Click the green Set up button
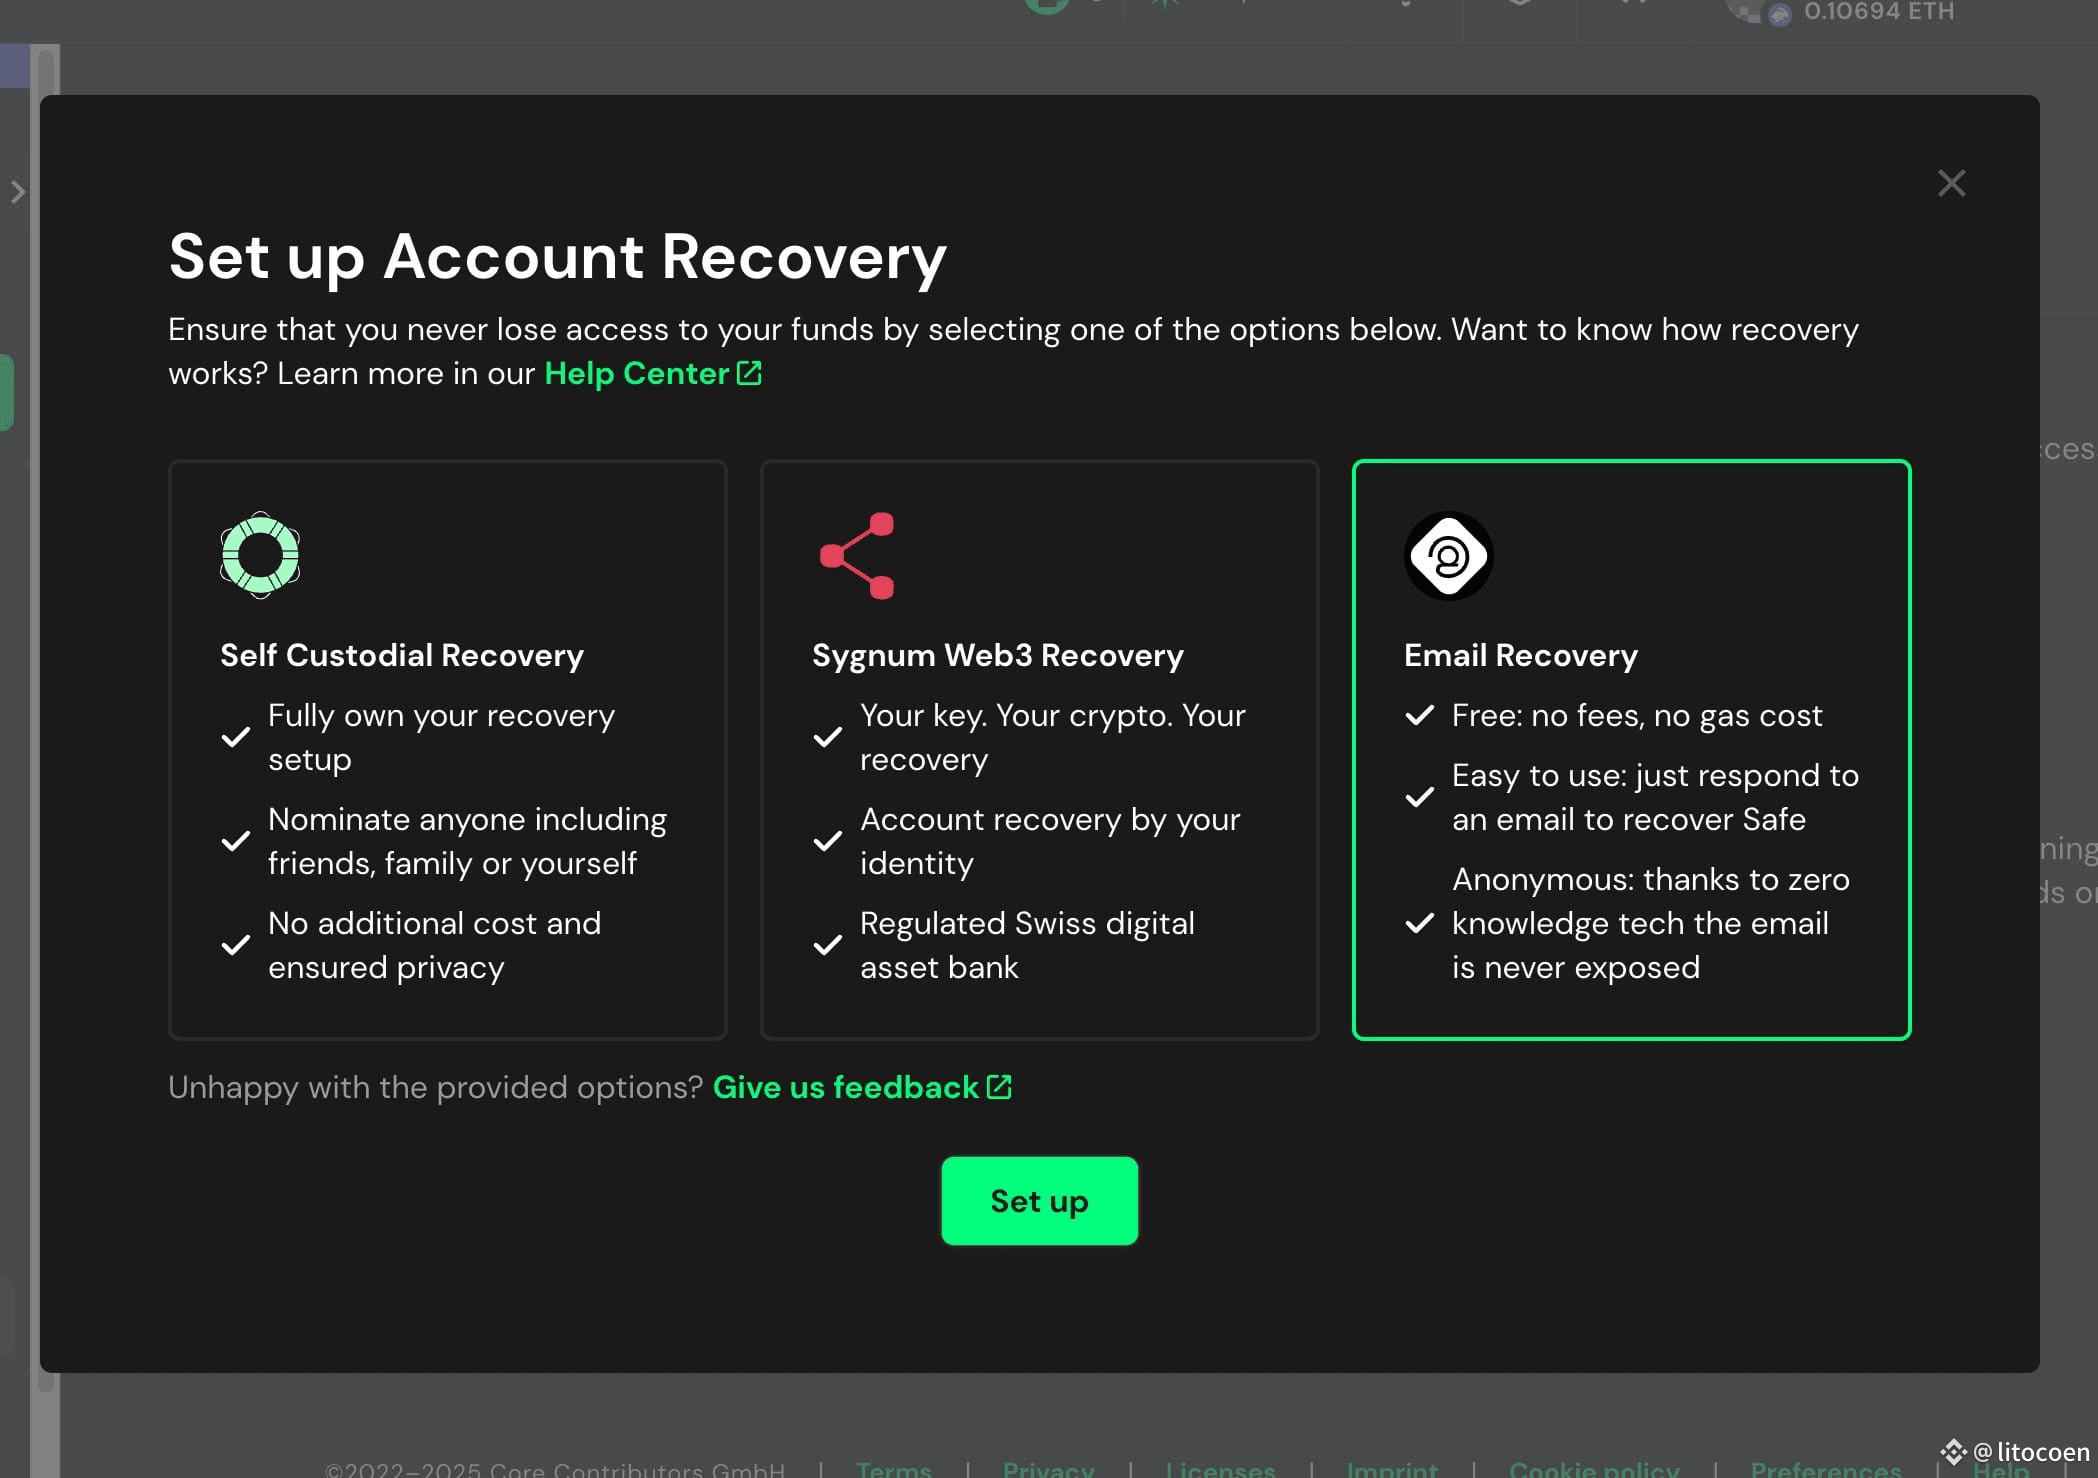 coord(1039,1201)
